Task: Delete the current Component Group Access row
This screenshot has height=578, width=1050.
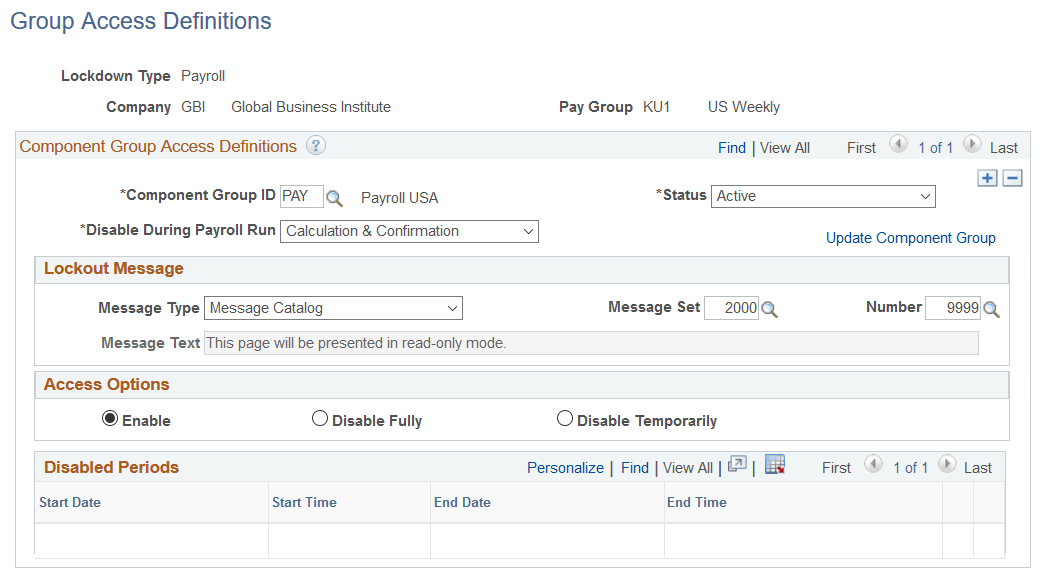Action: pyautogui.click(x=1011, y=177)
